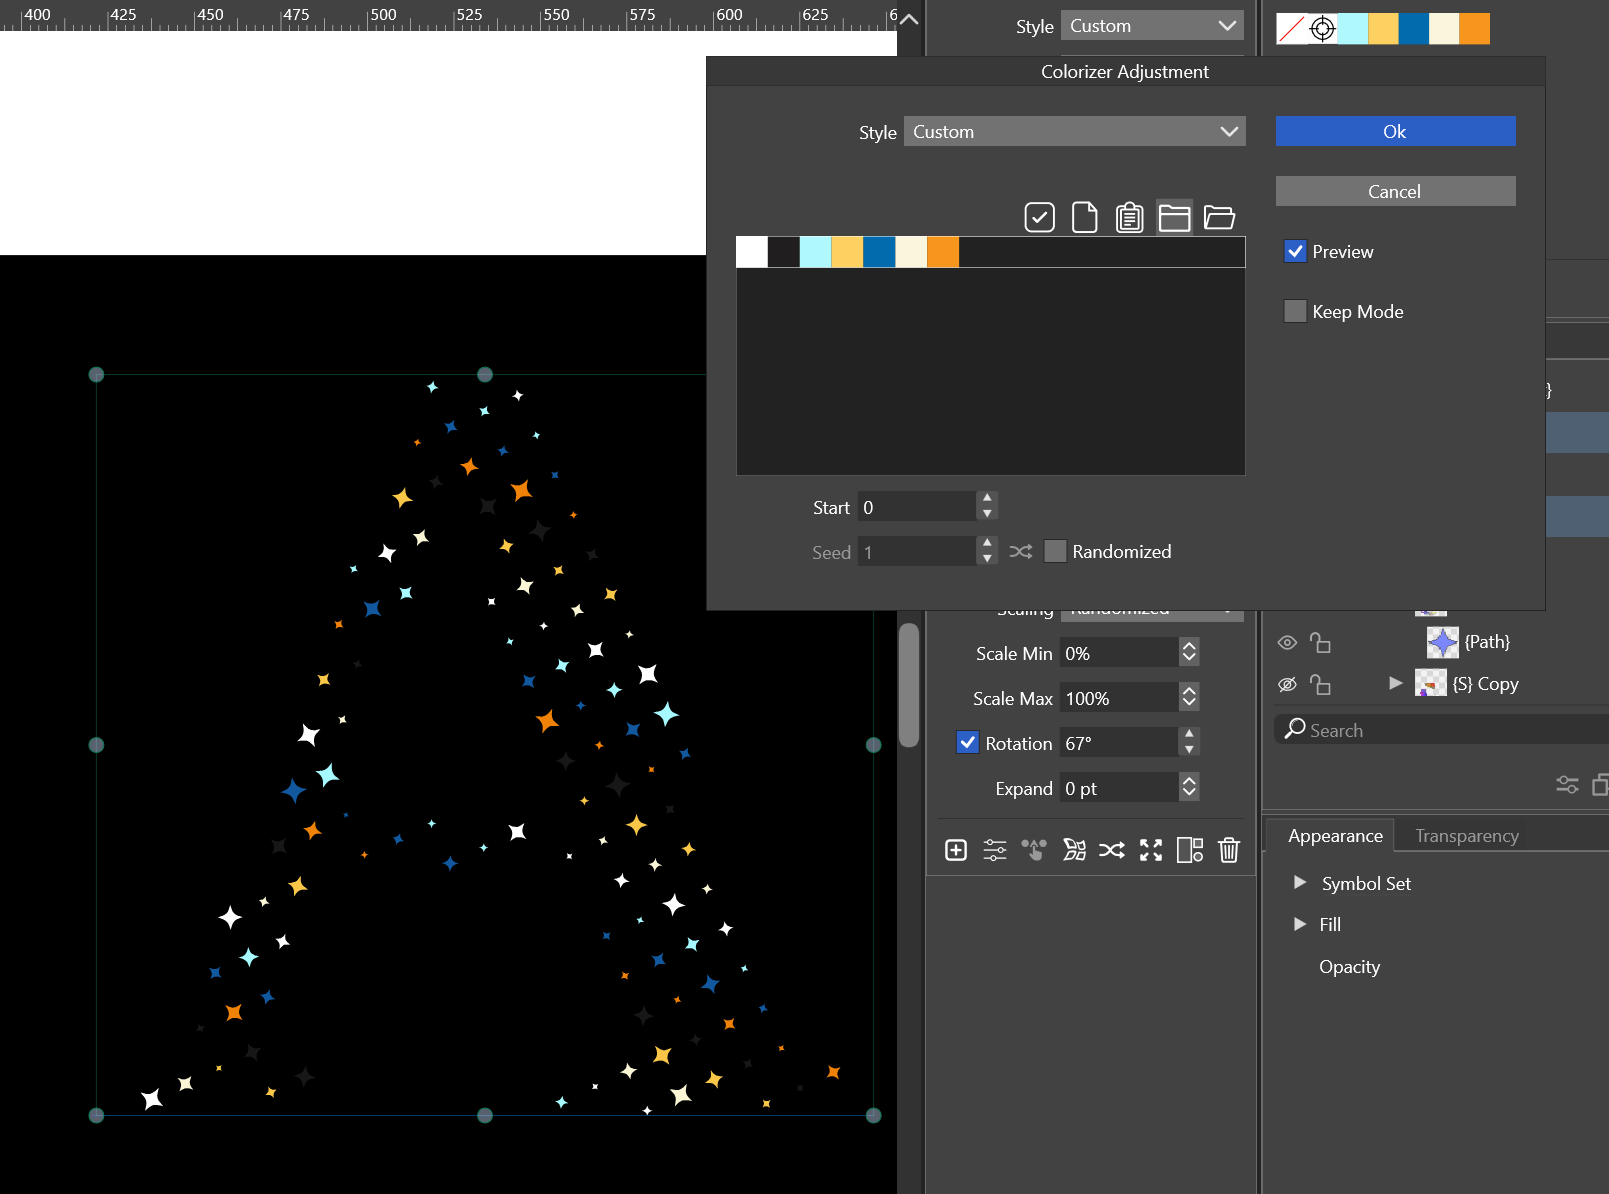Screen dimensions: 1609x1194
Task: Select the {Path} layer row
Action: (x=1440, y=642)
